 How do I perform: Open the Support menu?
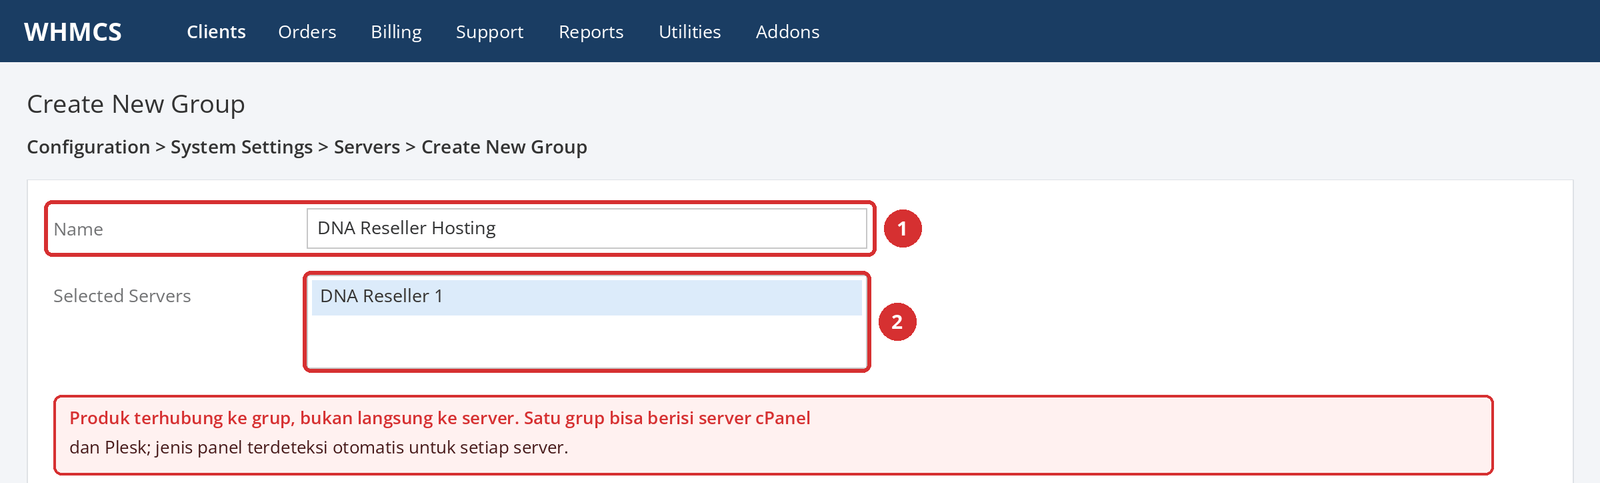(x=489, y=32)
